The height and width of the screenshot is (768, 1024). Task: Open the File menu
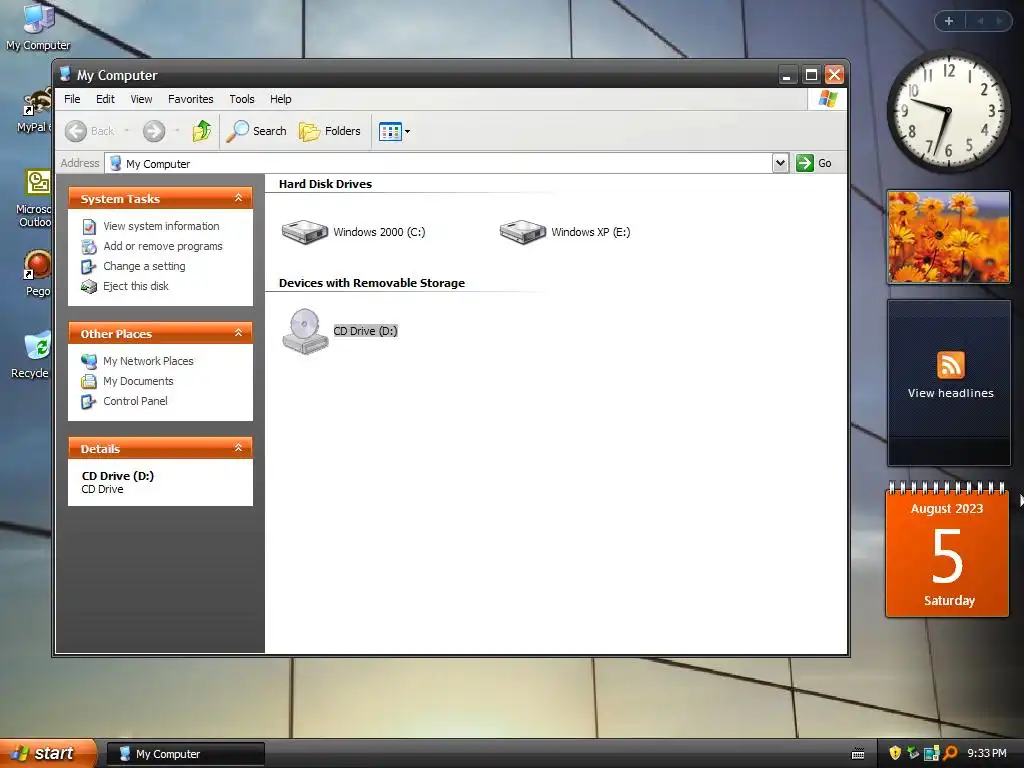tap(72, 99)
